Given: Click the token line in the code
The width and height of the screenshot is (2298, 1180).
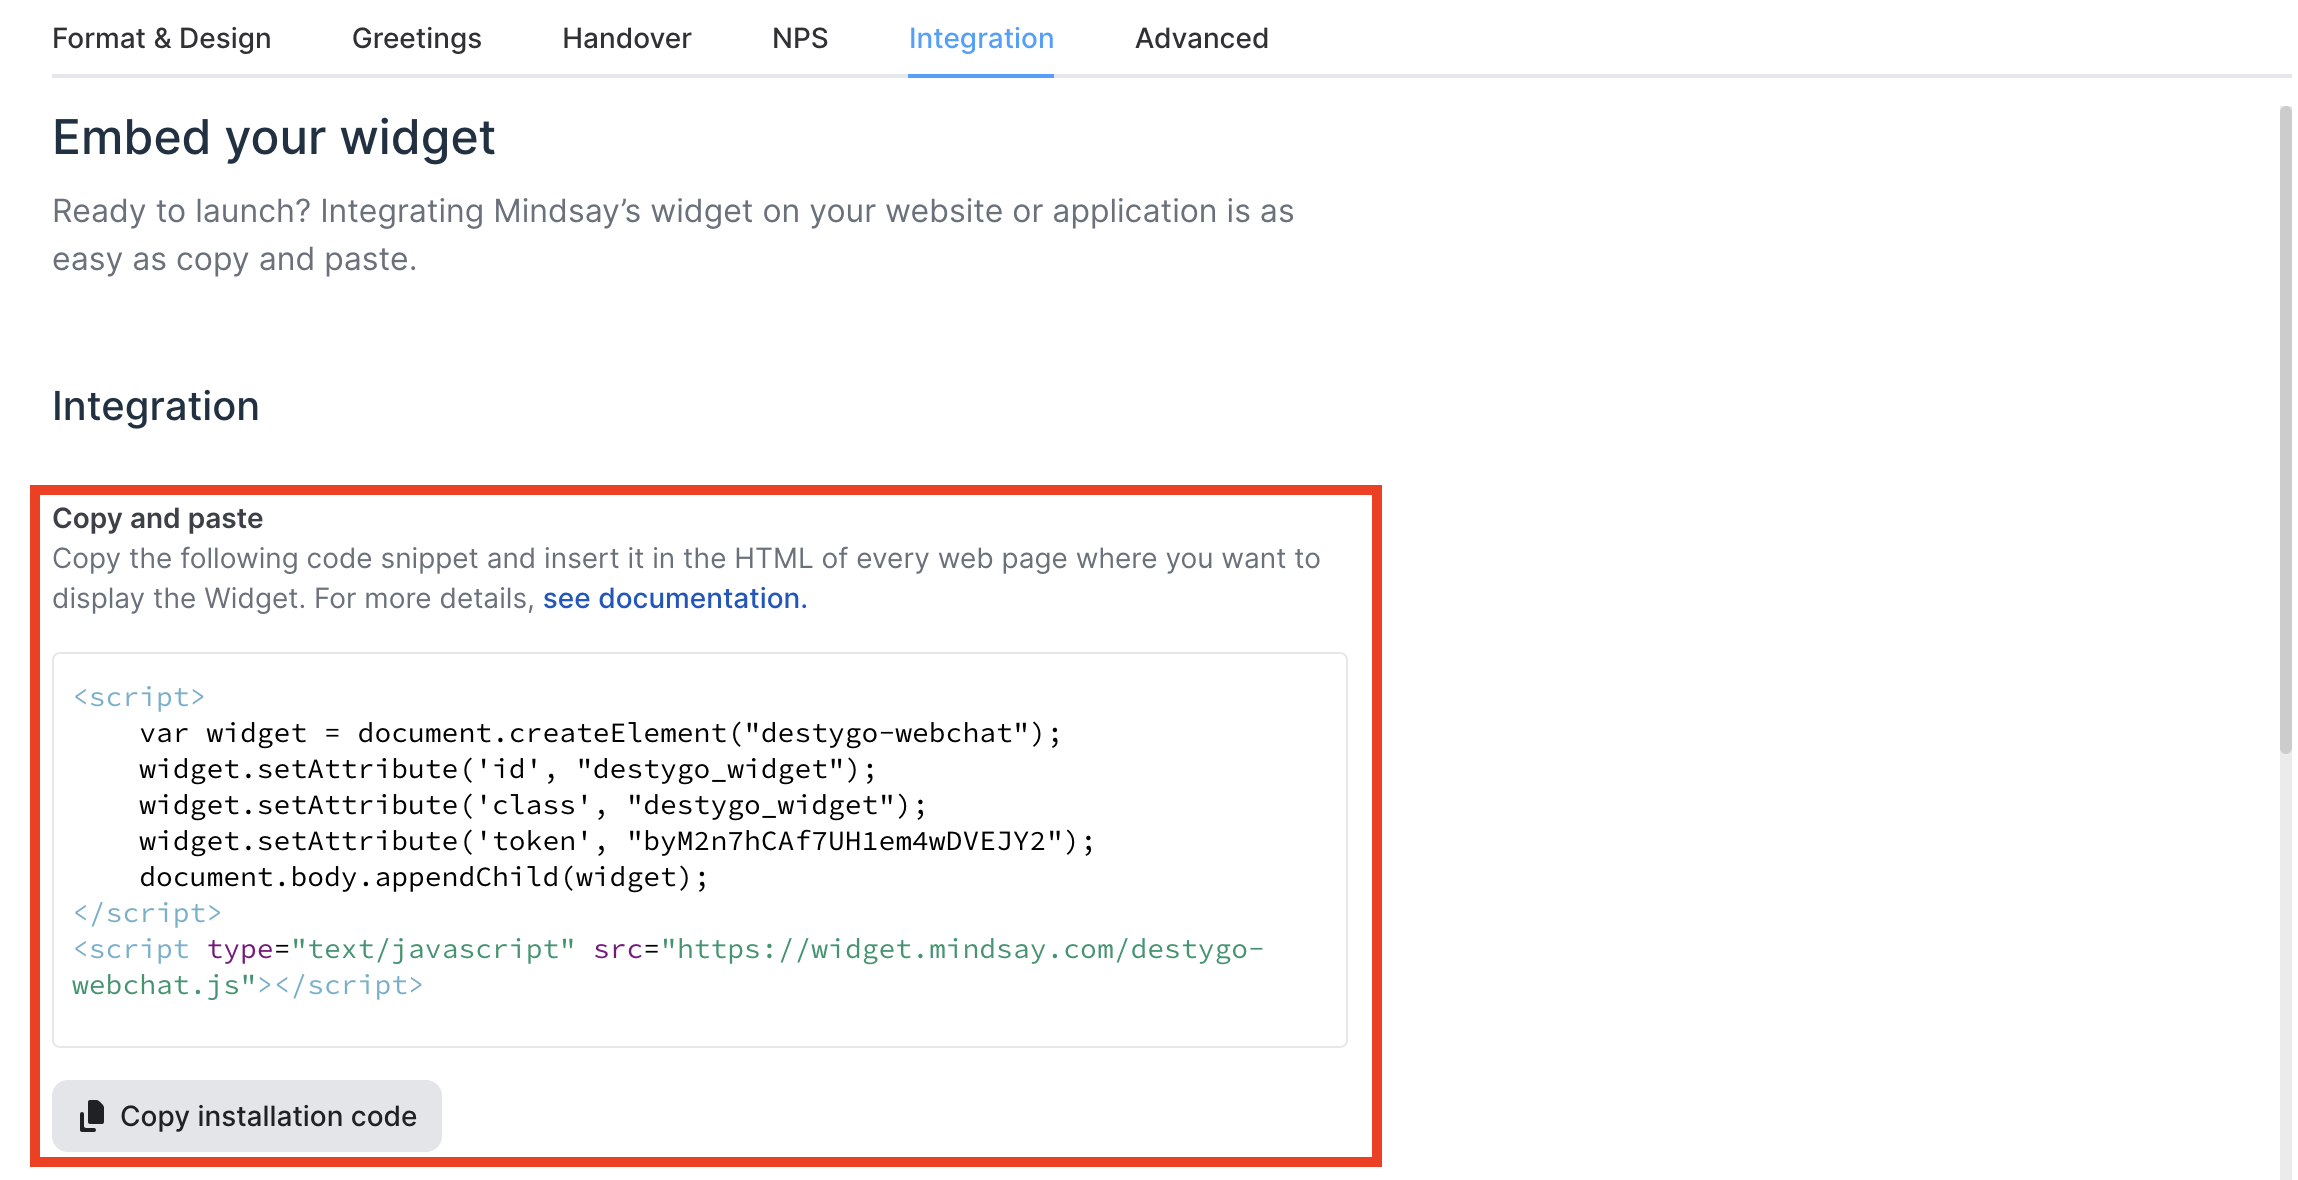Looking at the screenshot, I should tap(616, 841).
